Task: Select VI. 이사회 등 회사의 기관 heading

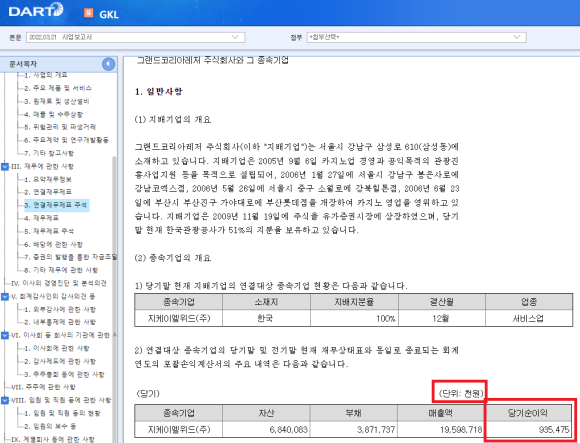Action: point(64,335)
